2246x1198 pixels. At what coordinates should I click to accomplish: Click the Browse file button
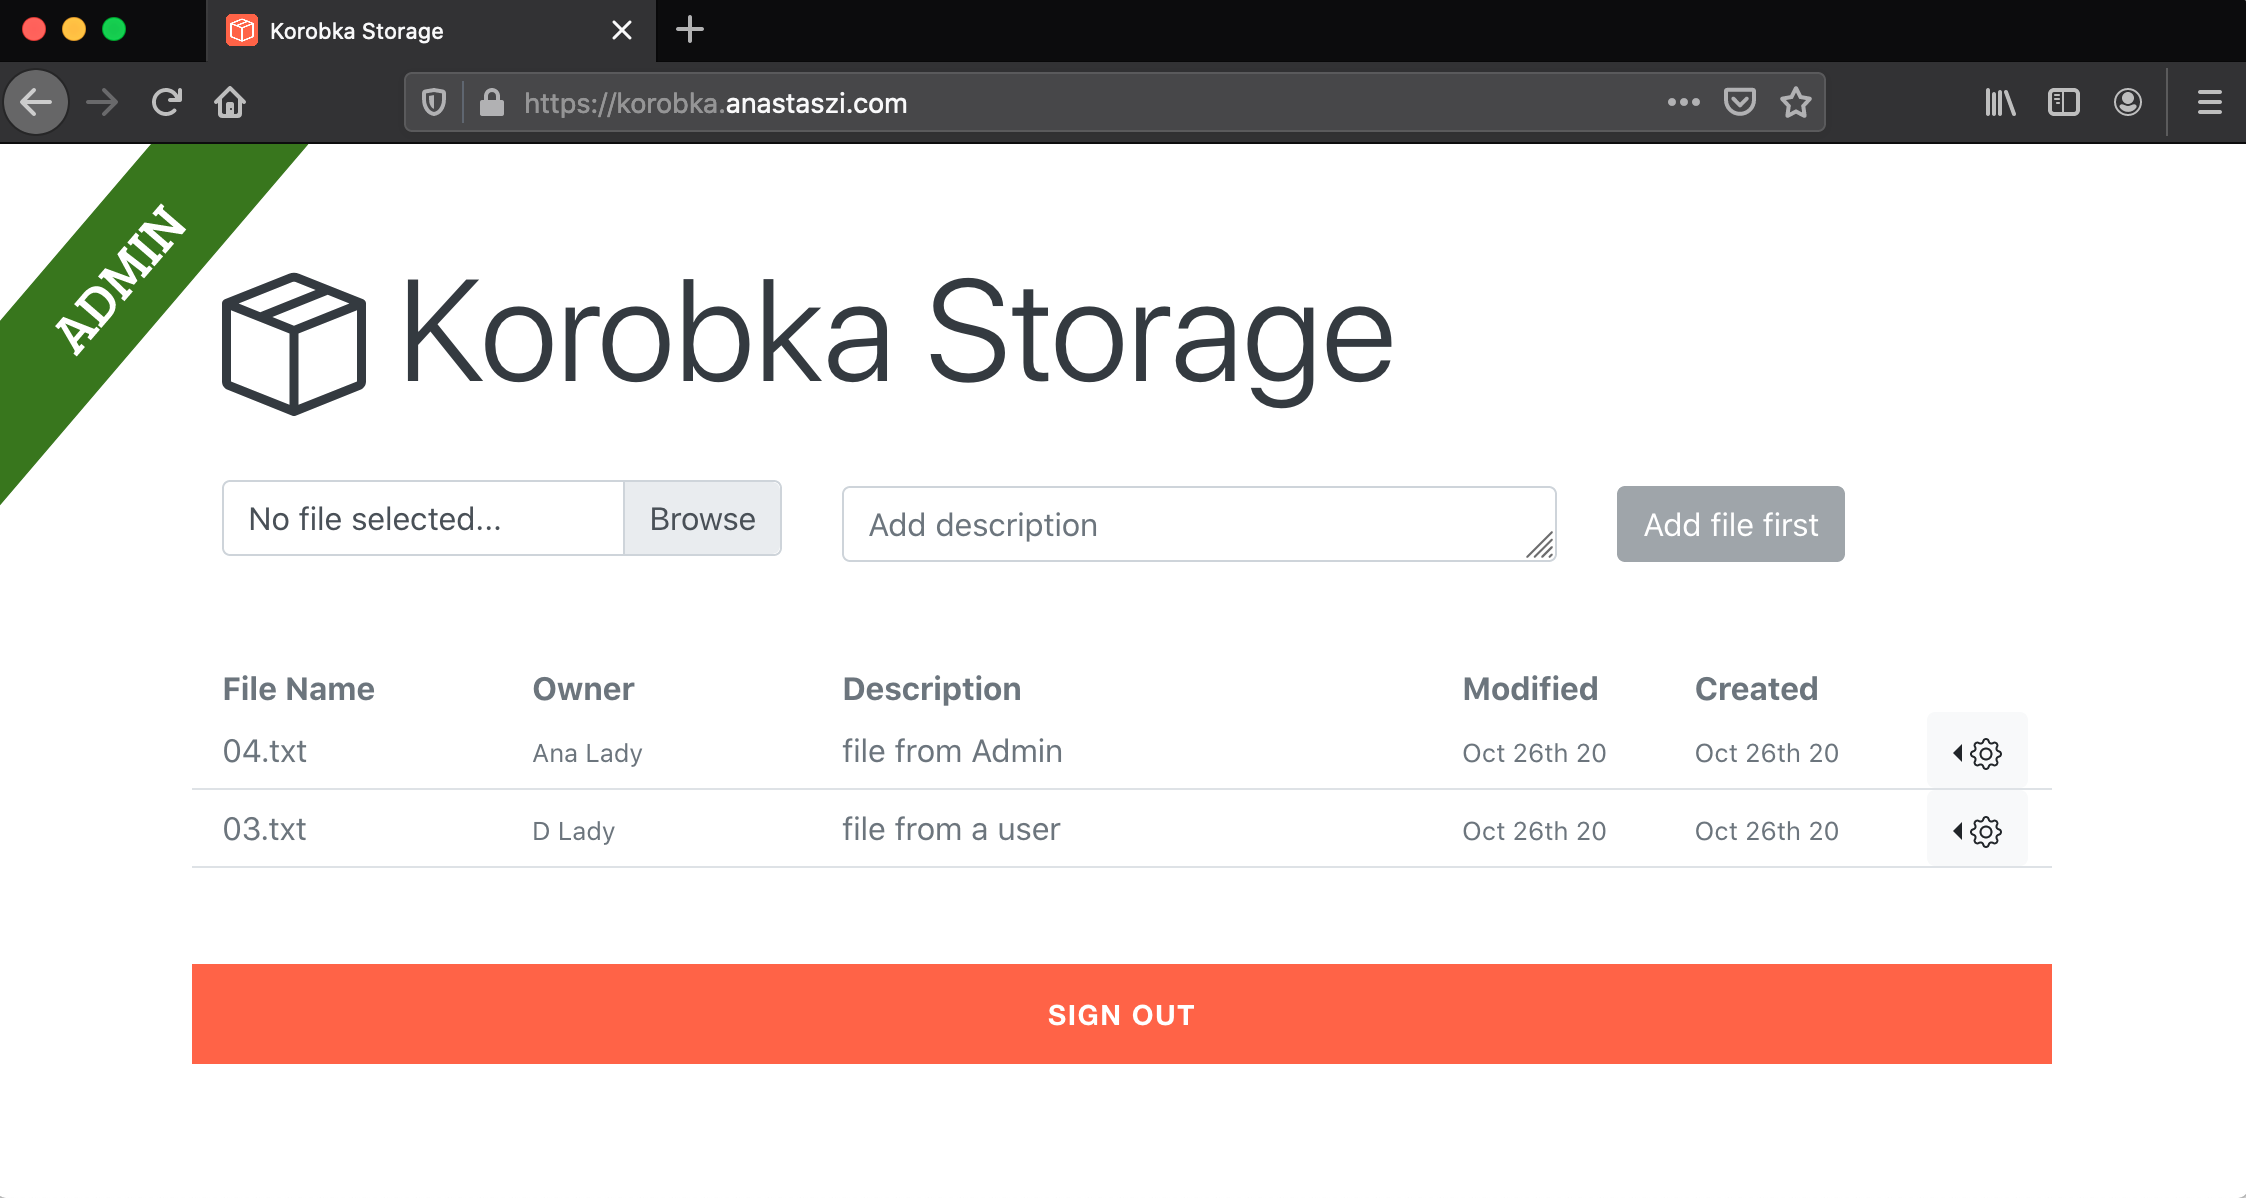tap(702, 518)
